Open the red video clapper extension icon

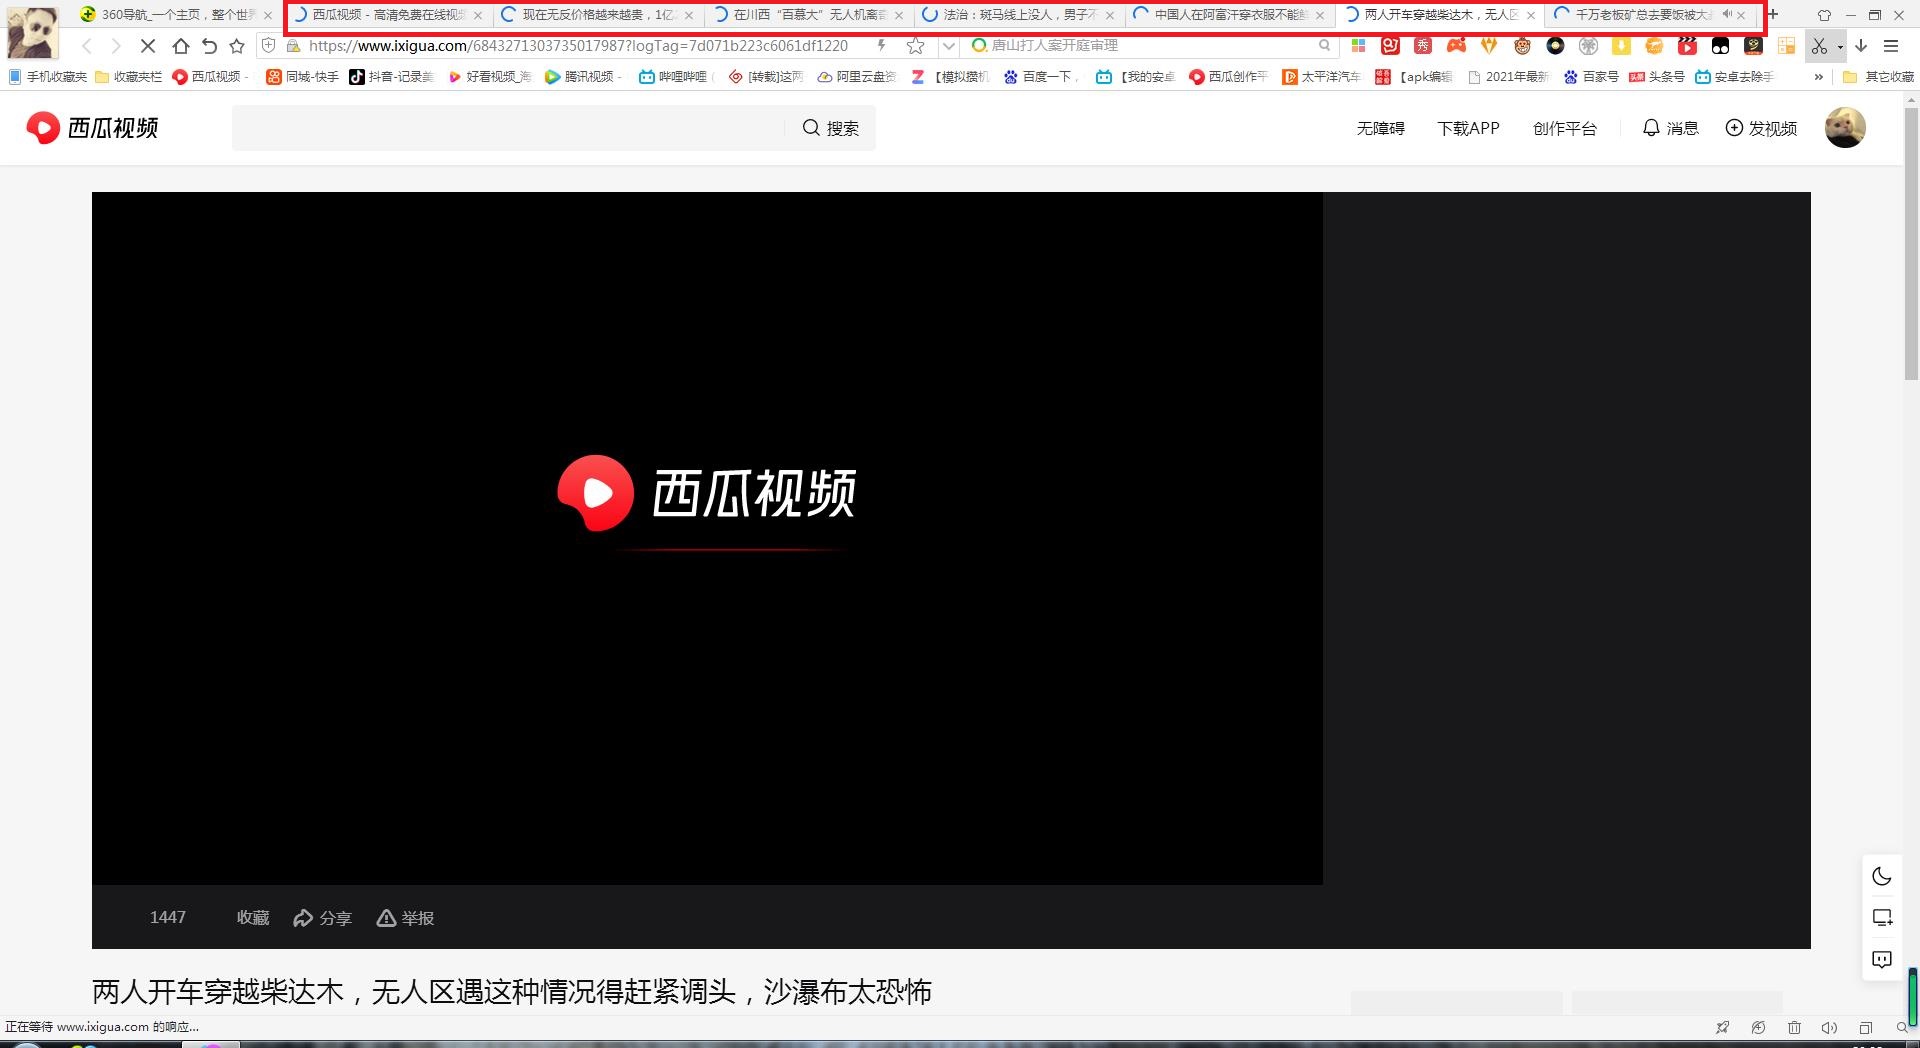(x=1687, y=45)
